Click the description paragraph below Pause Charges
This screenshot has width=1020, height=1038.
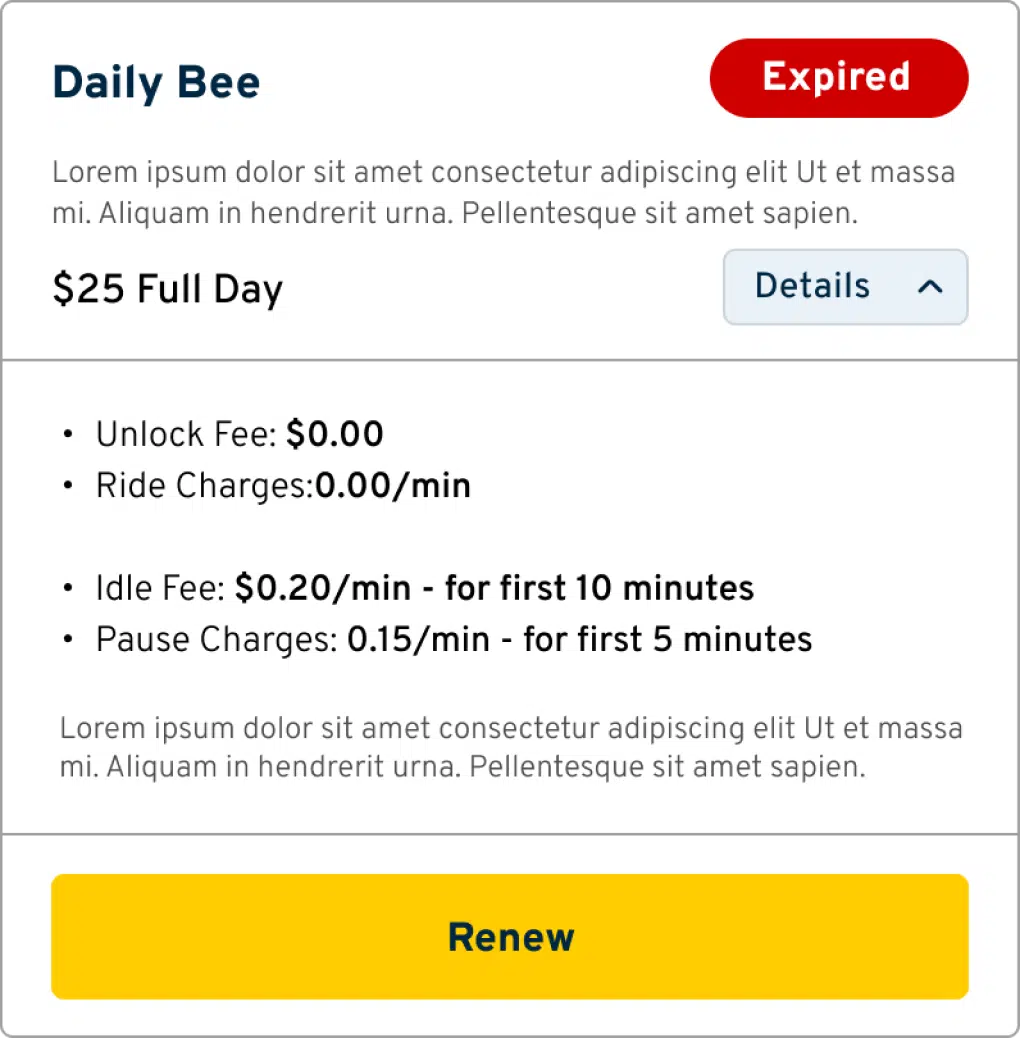point(510,748)
